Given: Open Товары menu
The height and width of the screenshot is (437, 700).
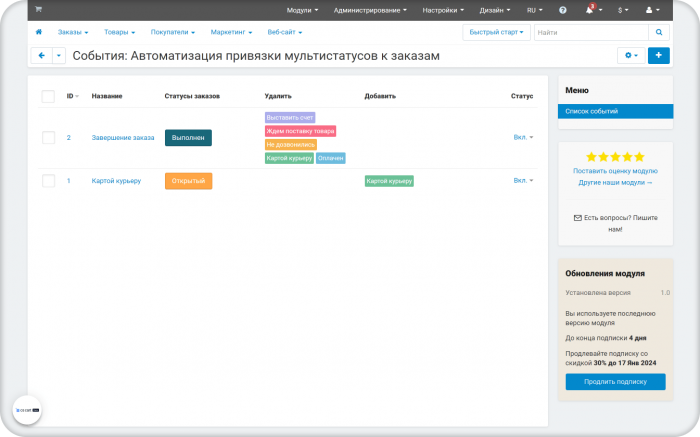Looking at the screenshot, I should tap(119, 32).
